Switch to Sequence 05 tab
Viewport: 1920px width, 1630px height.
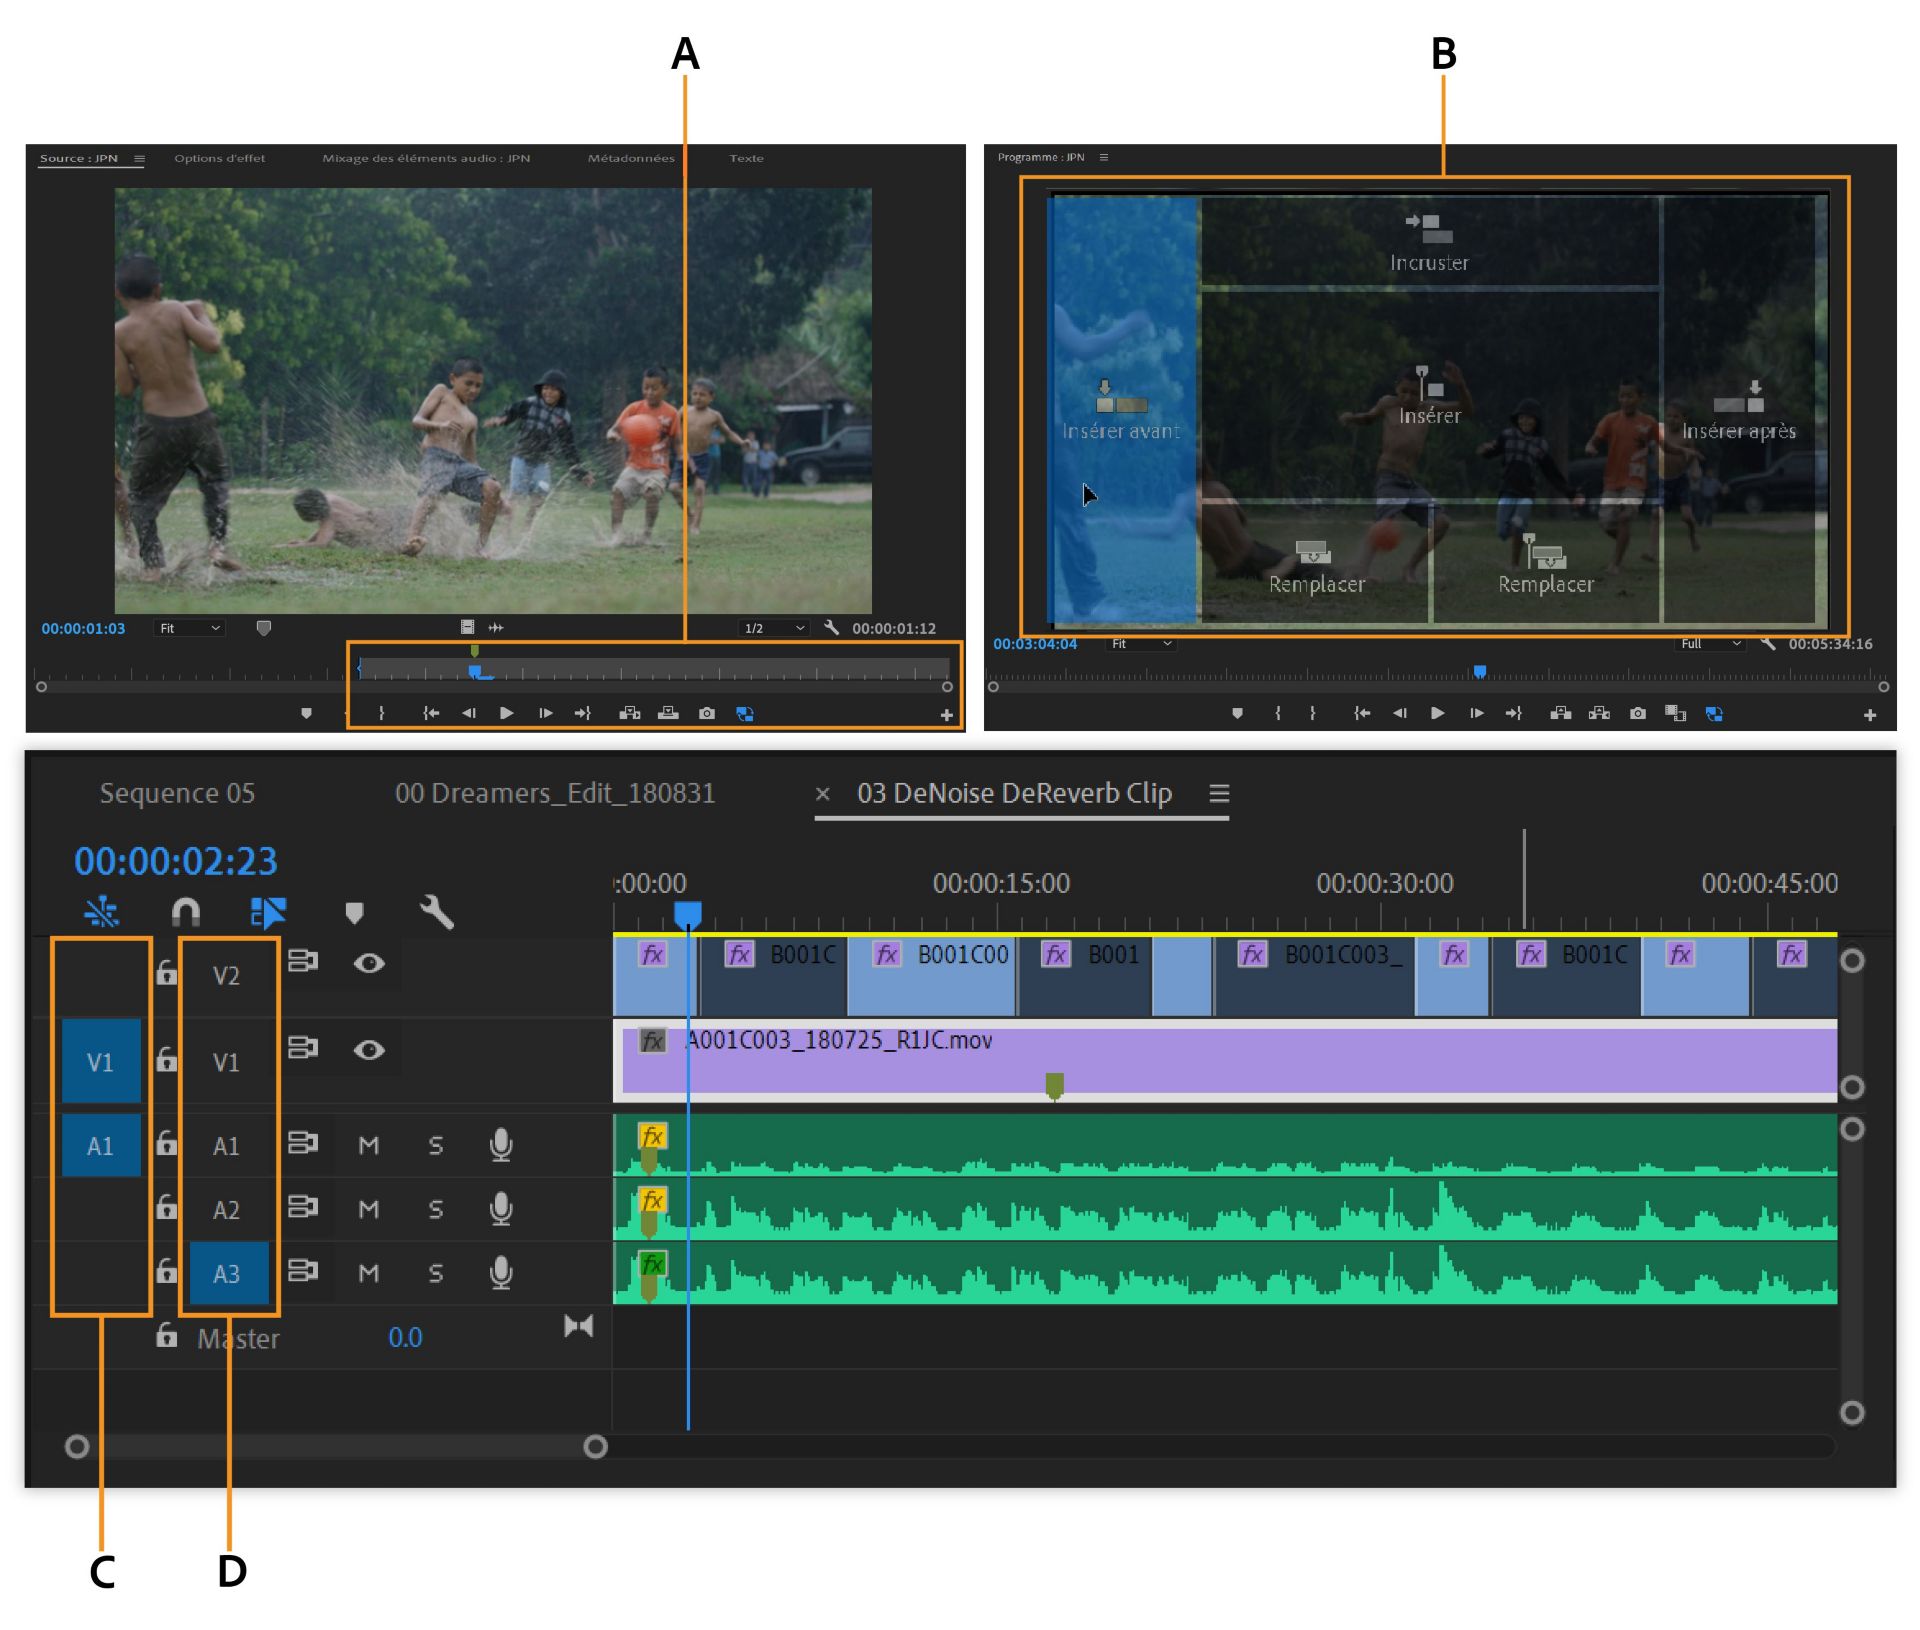(177, 793)
